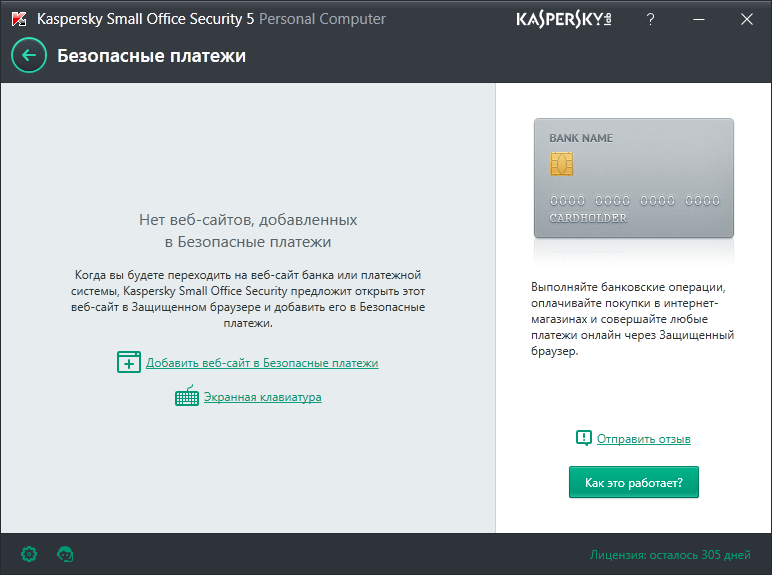This screenshot has width=772, height=575.
Task: Click the bank card illustration
Action: coord(633,178)
